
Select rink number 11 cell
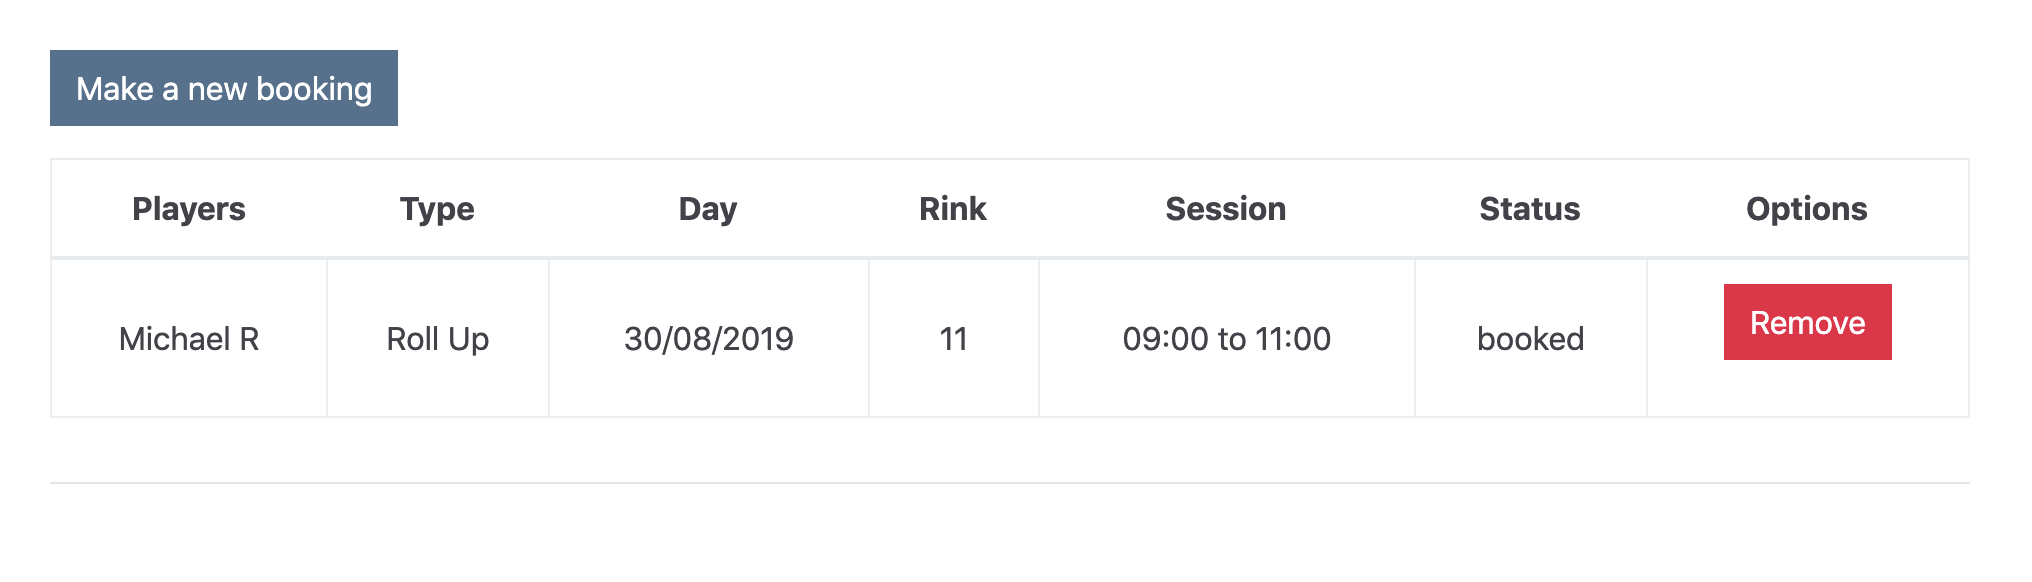tap(954, 339)
